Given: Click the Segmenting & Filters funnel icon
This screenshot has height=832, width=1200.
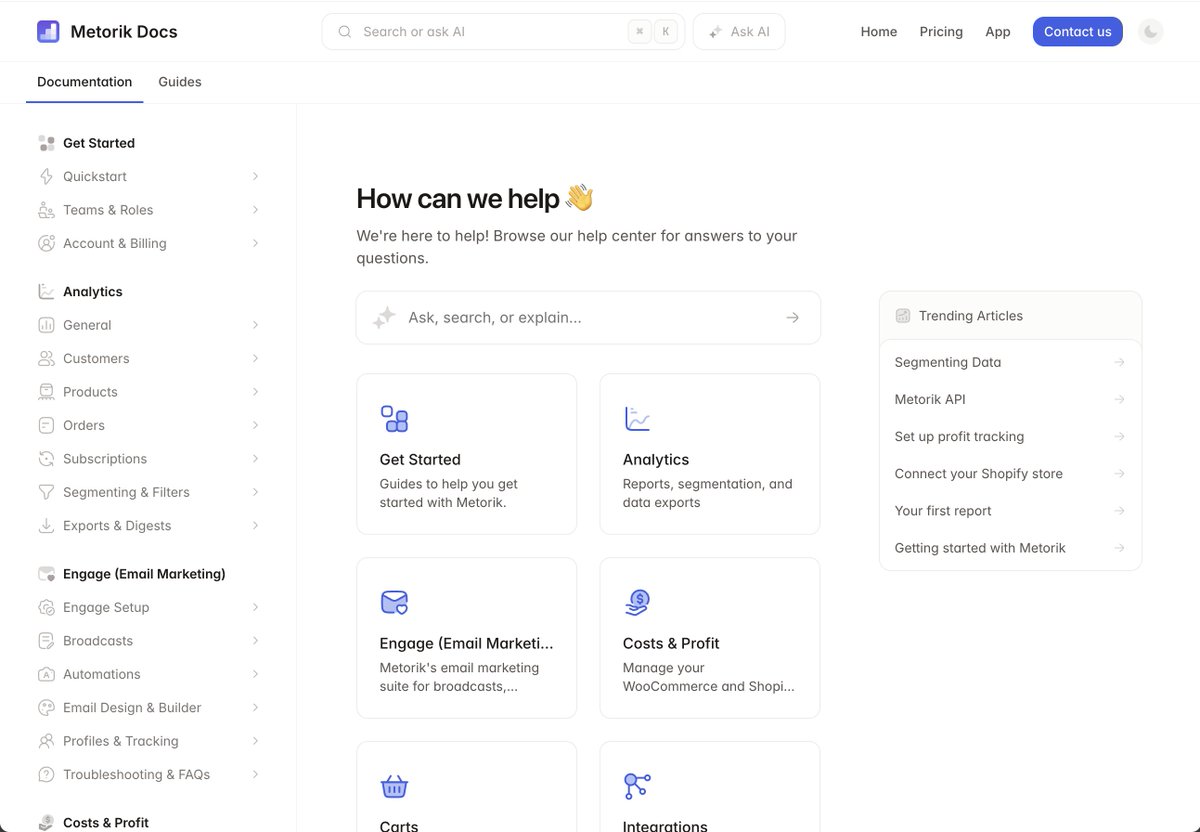Looking at the screenshot, I should point(46,492).
